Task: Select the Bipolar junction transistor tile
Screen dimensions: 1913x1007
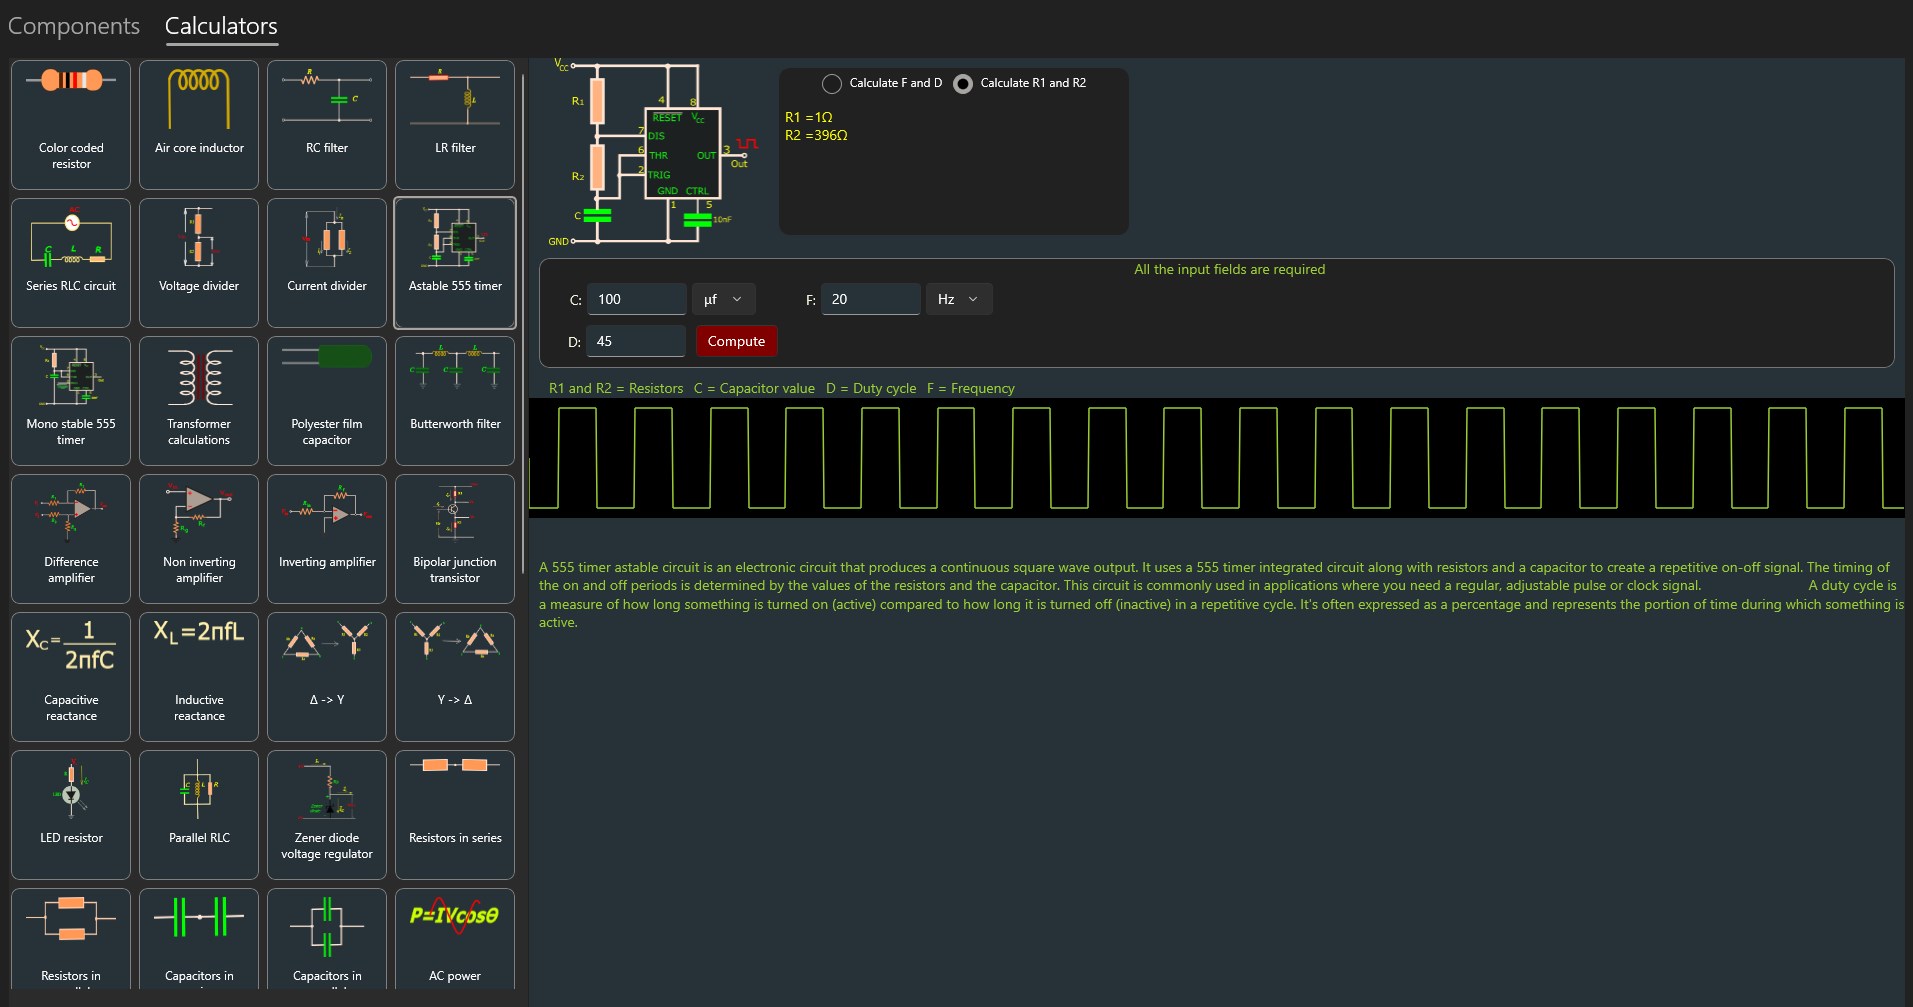Action: click(455, 539)
